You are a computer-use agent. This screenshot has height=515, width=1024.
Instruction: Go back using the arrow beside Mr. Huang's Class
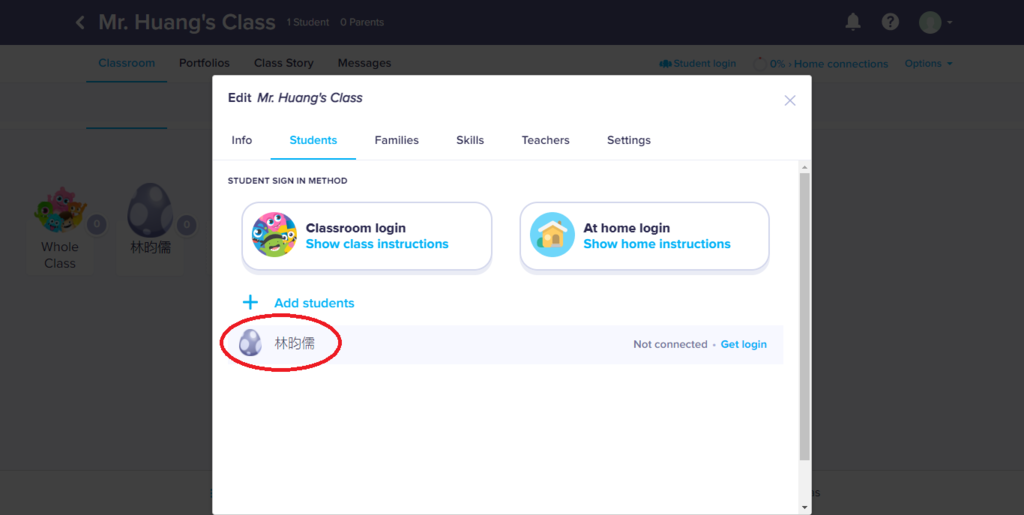point(80,22)
